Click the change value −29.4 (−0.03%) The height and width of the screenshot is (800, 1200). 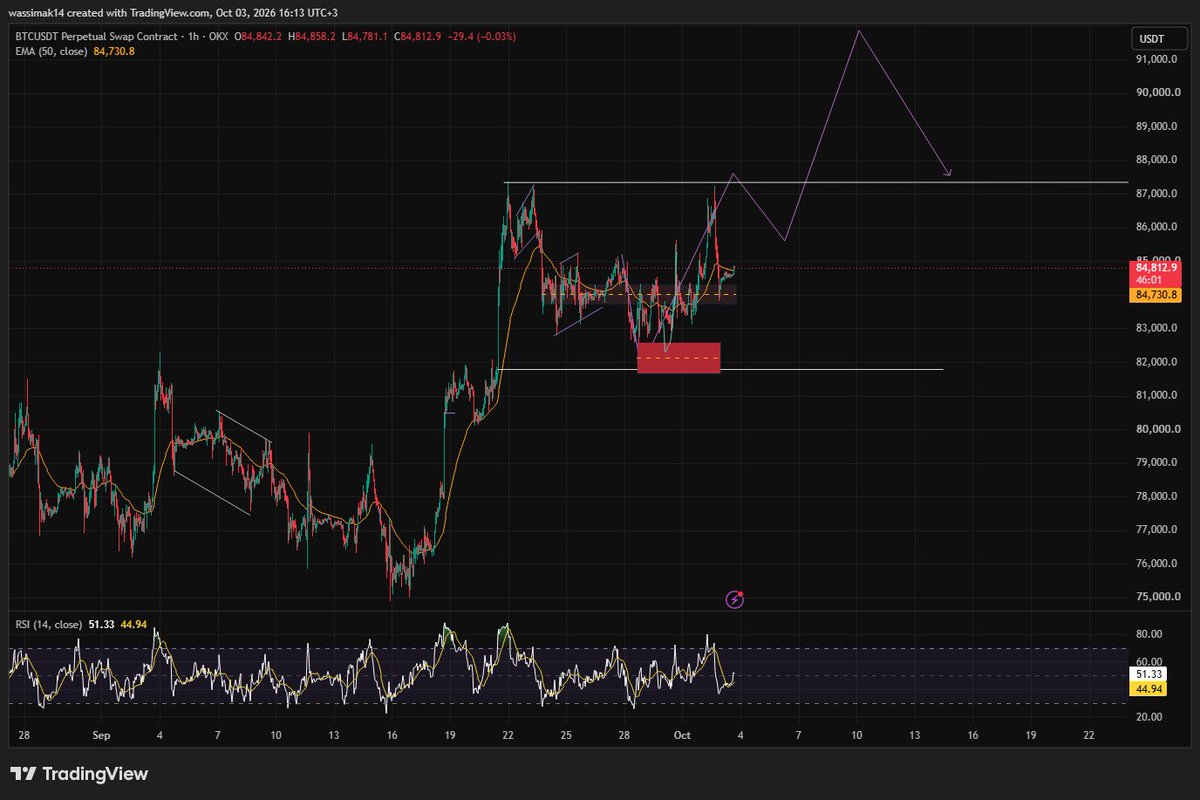(480, 38)
